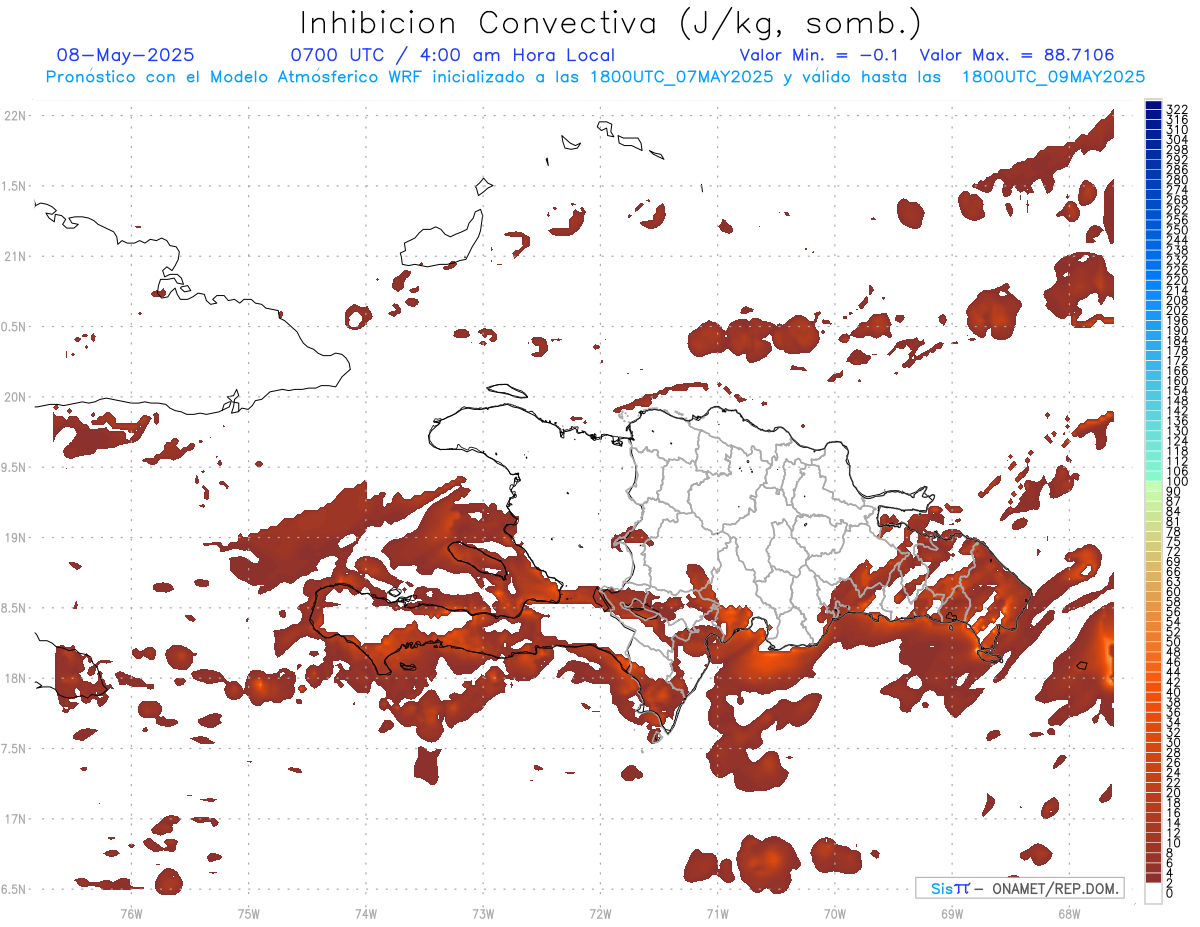Click the title "Inhibicion Convectiva (J/kg, somb.)"
1200x927 pixels.
tap(612, 22)
